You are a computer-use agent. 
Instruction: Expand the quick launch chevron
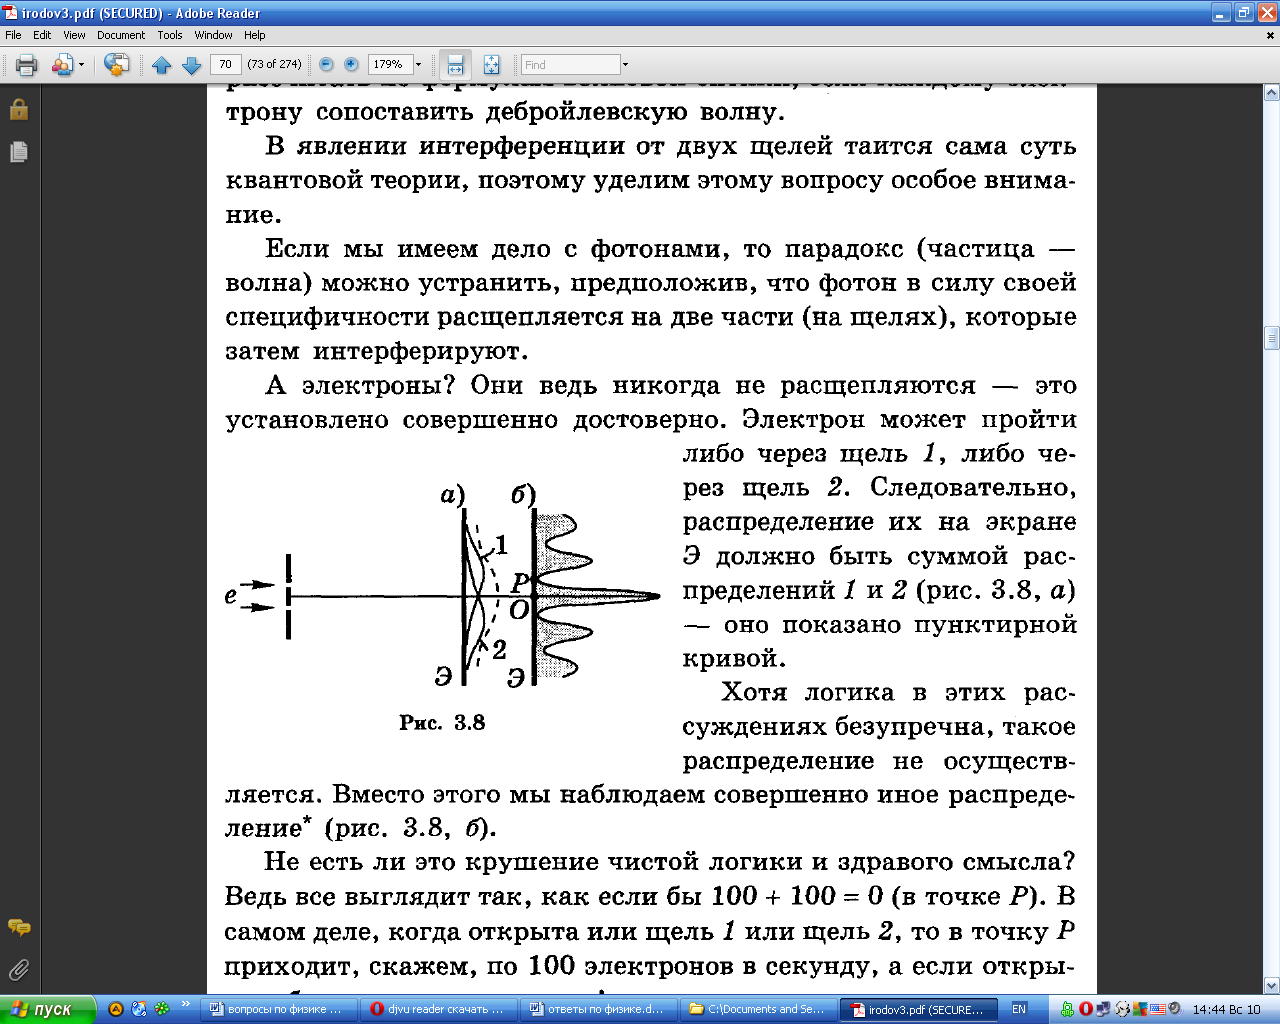[x=186, y=1004]
